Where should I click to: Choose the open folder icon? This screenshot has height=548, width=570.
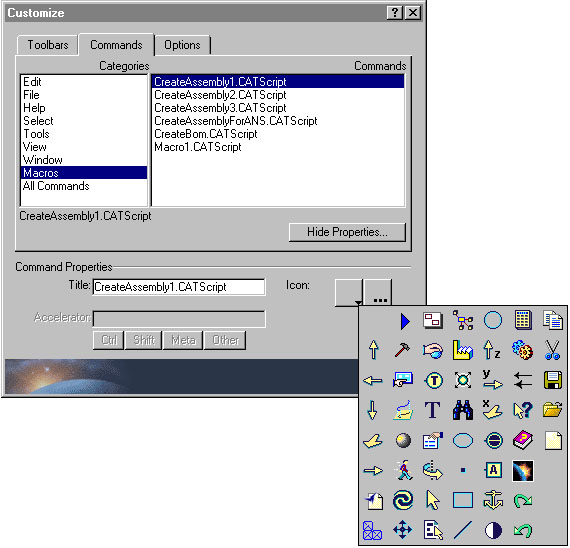point(553,410)
